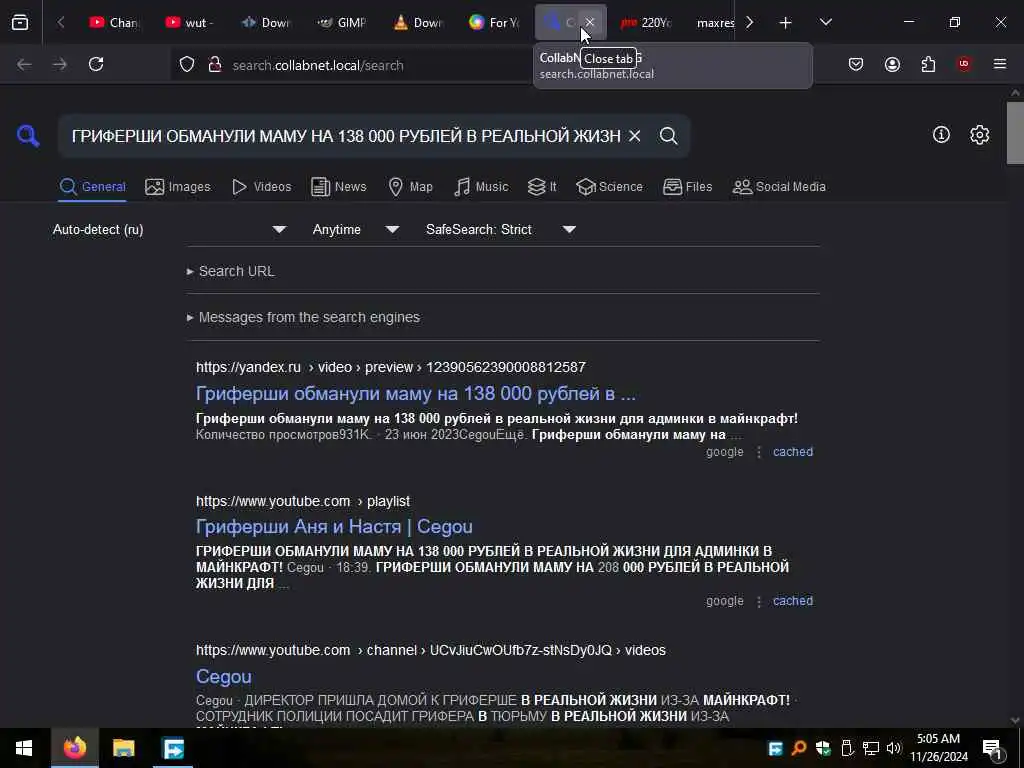
Task: Open the SafeSearch: Strict dropdown
Action: [501, 229]
